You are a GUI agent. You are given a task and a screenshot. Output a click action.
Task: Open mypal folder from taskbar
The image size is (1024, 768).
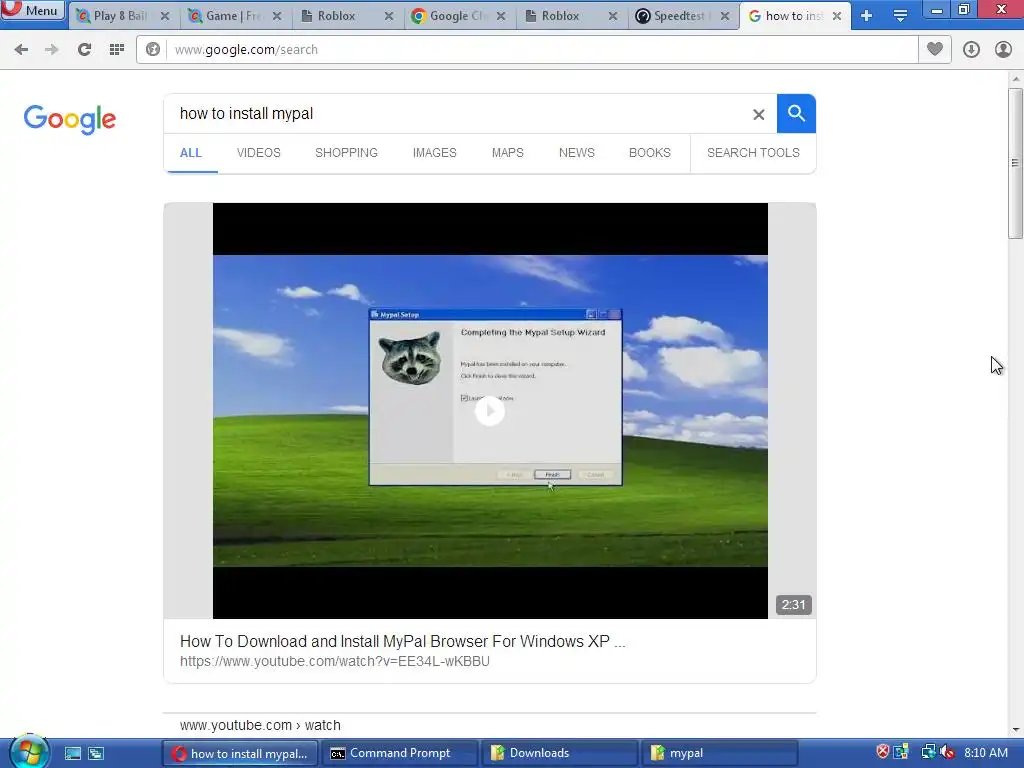pyautogui.click(x=719, y=754)
